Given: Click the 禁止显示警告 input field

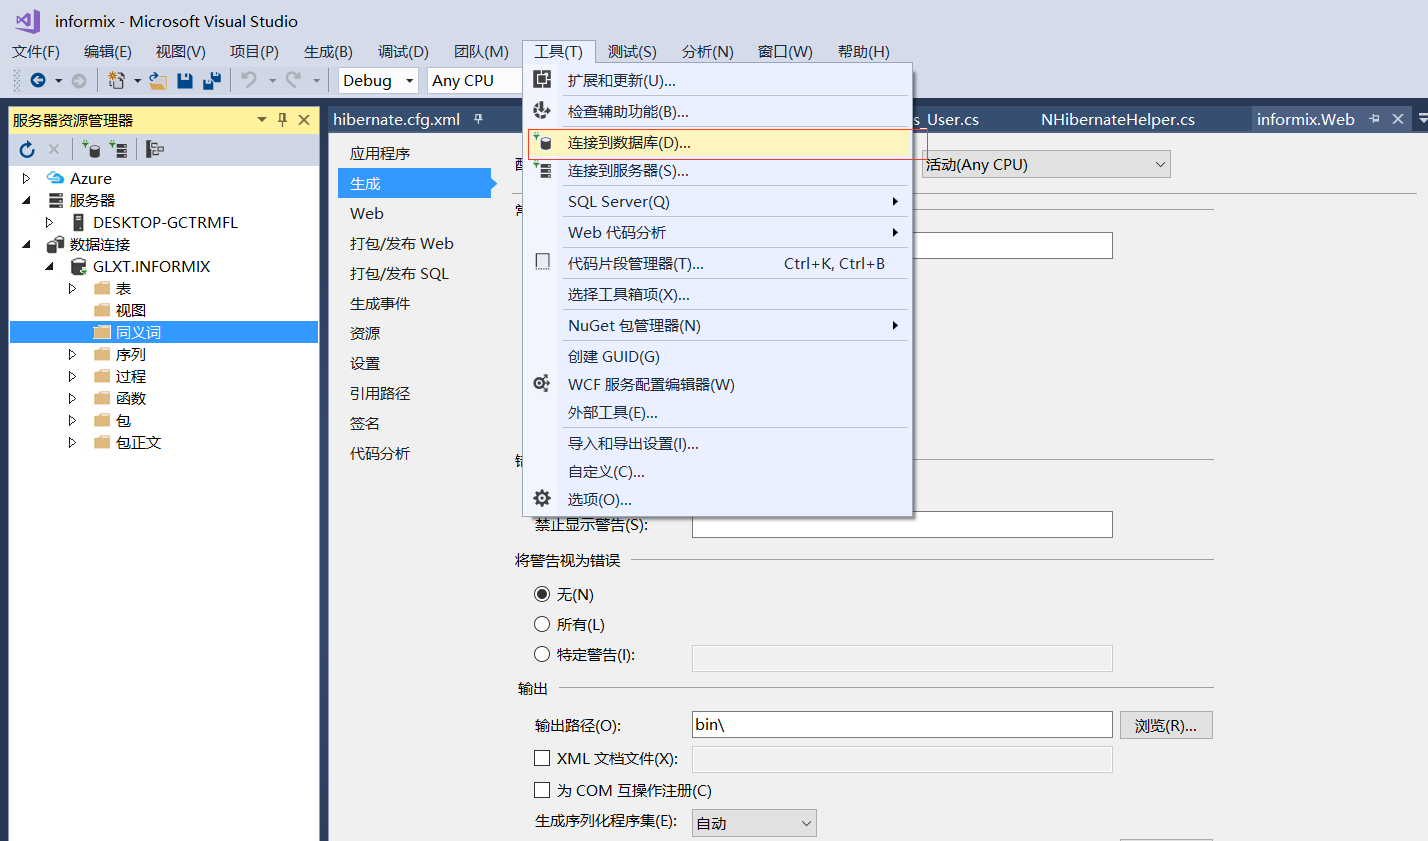Looking at the screenshot, I should tap(902, 524).
